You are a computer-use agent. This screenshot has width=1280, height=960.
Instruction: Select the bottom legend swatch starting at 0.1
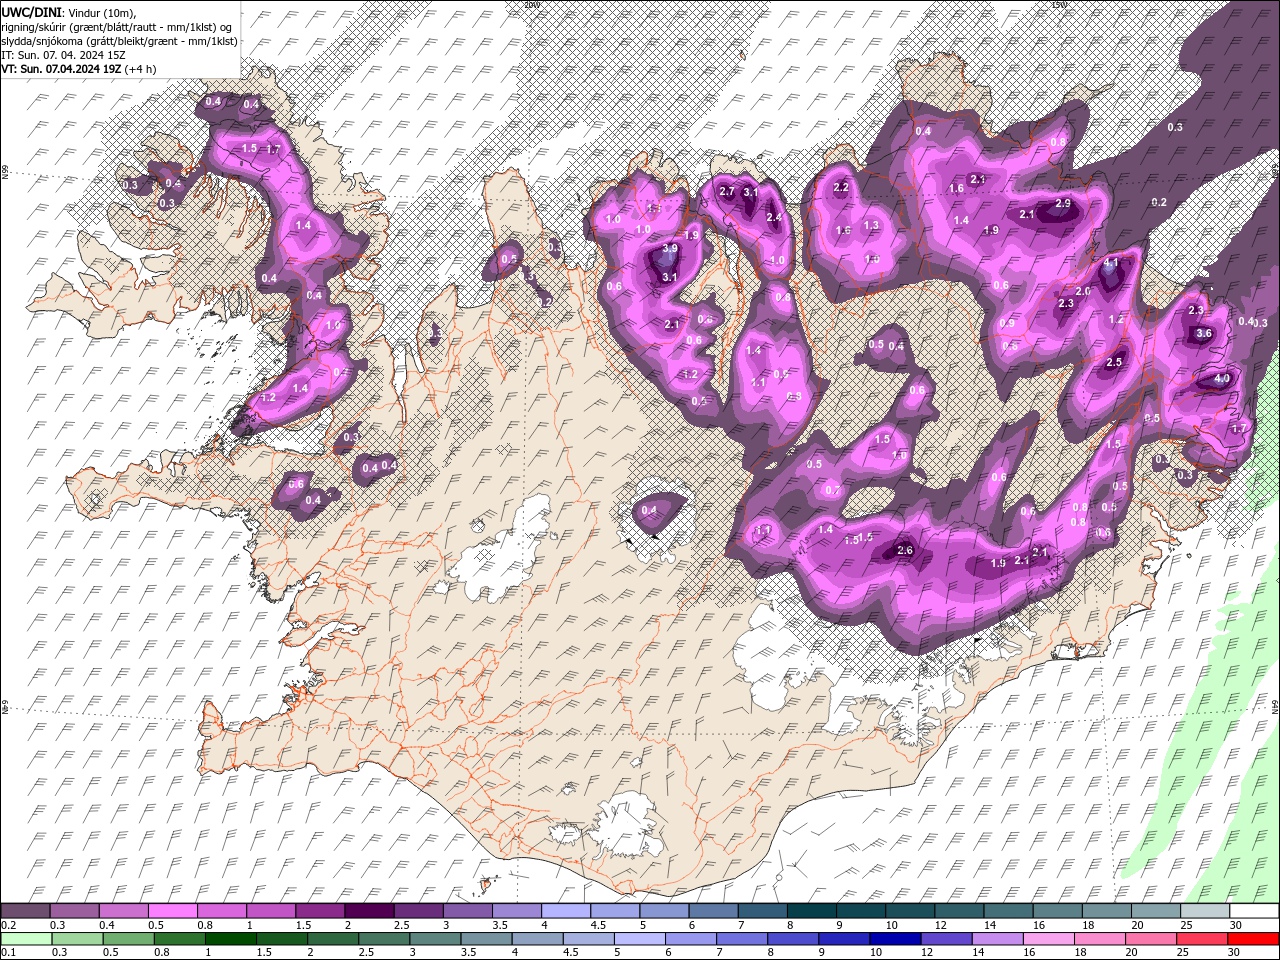pos(26,939)
